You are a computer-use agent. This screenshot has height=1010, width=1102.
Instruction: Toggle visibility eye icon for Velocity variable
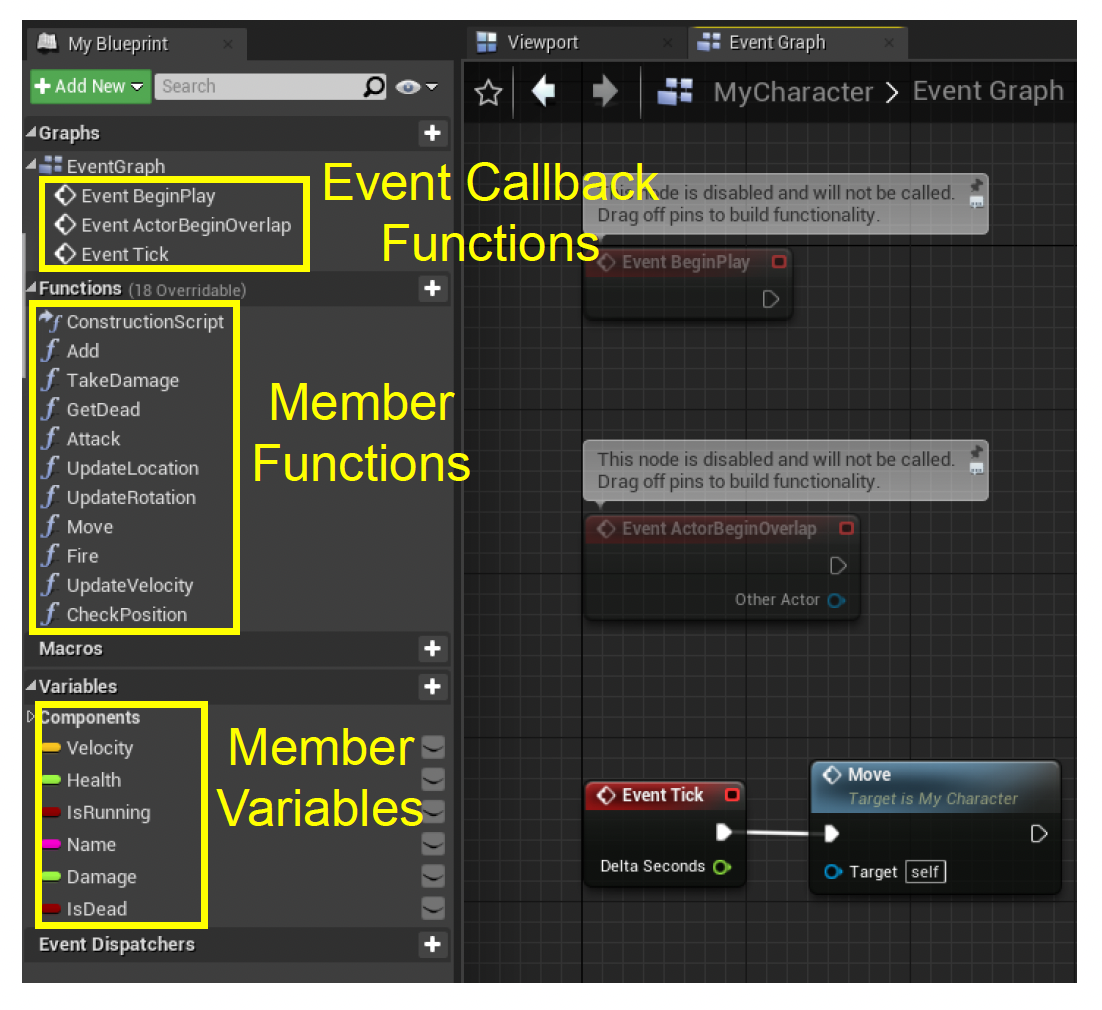coord(432,748)
